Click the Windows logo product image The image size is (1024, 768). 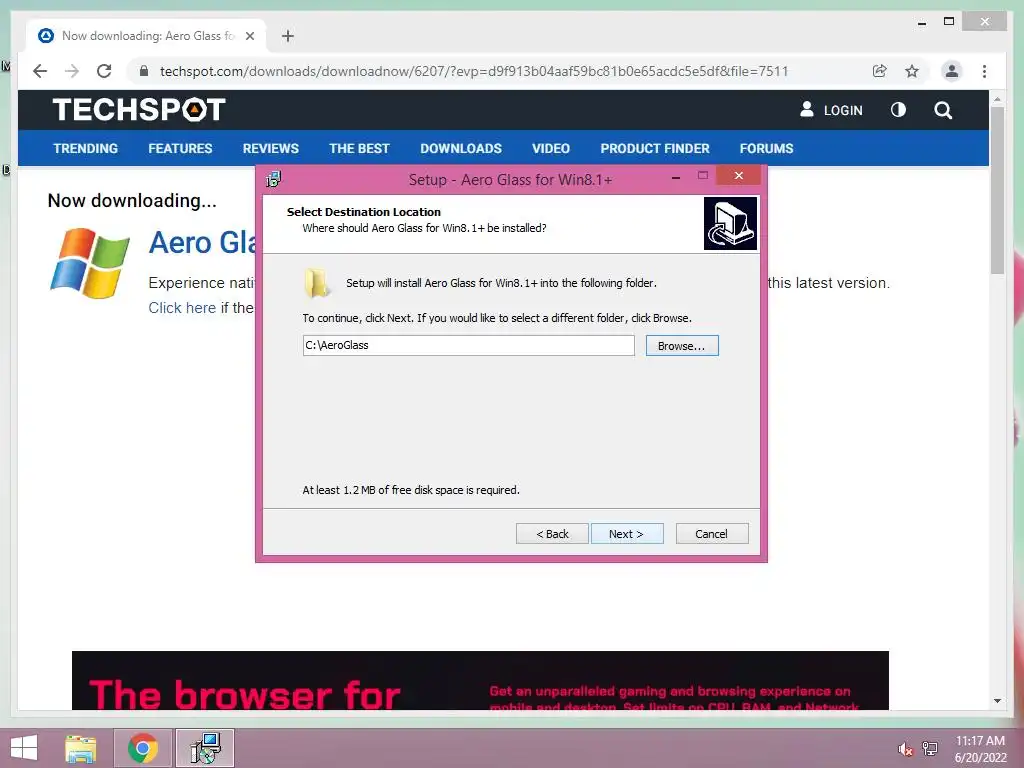[x=89, y=263]
